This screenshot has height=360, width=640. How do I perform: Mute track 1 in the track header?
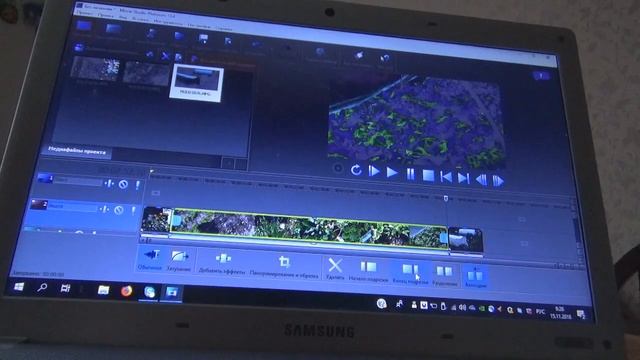click(x=123, y=184)
